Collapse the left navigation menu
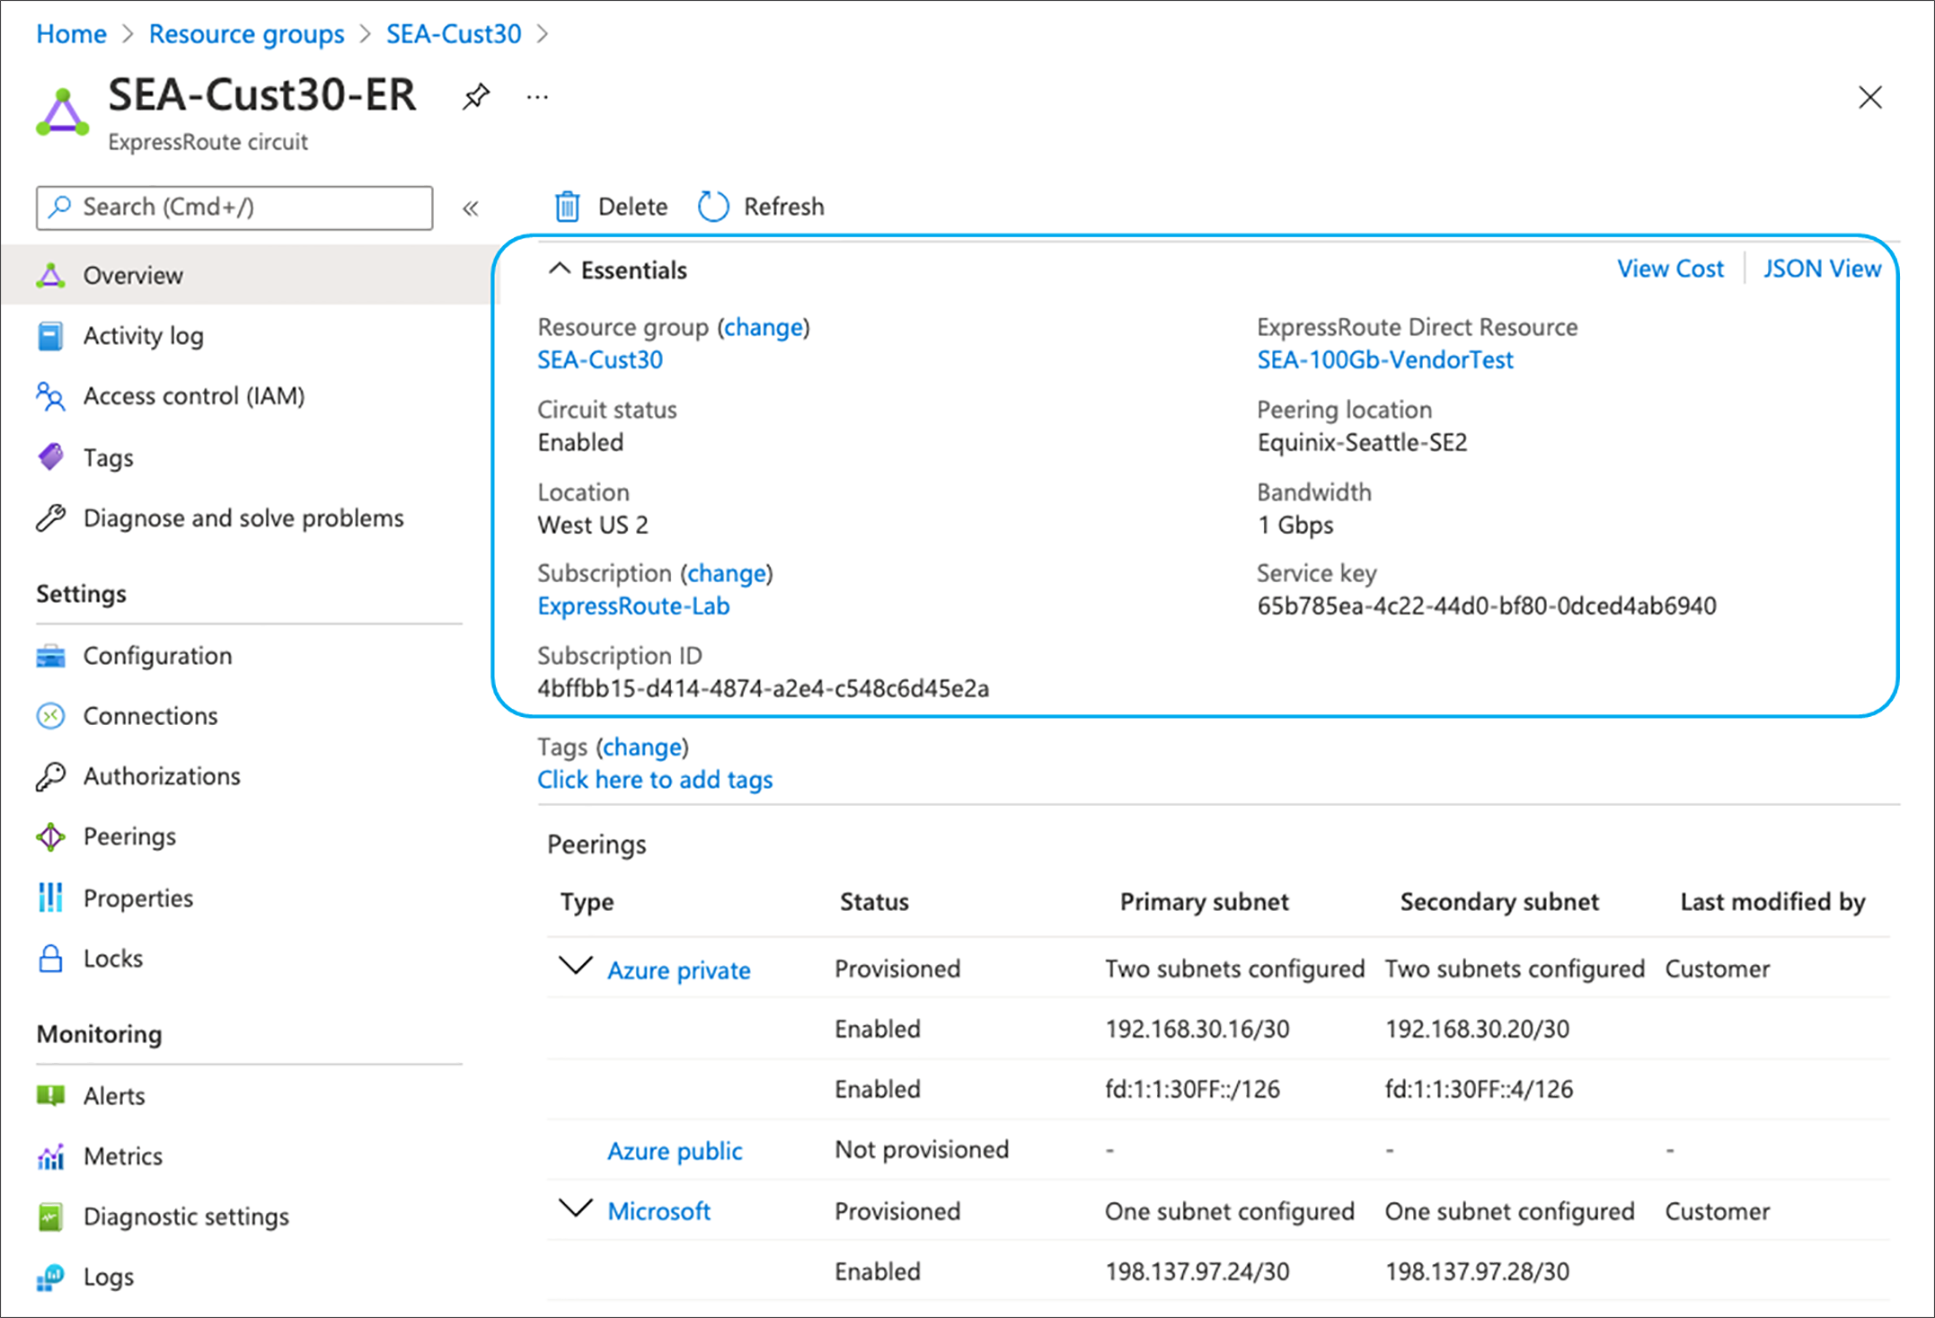This screenshot has height=1318, width=1935. tap(470, 208)
